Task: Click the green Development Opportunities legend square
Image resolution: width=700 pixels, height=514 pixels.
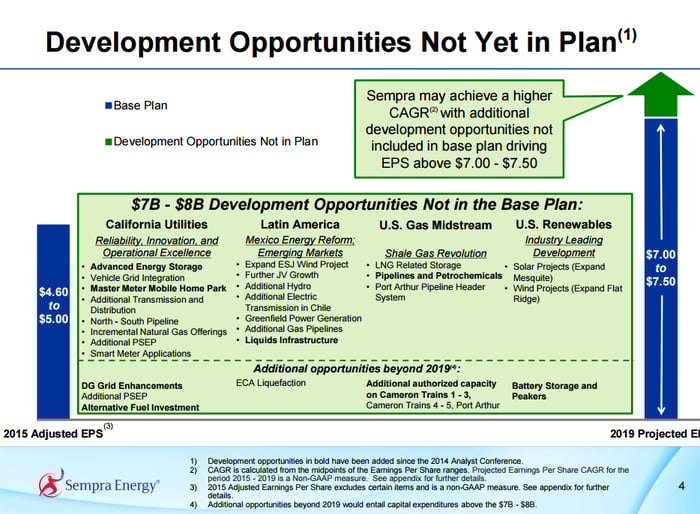Action: click(108, 141)
